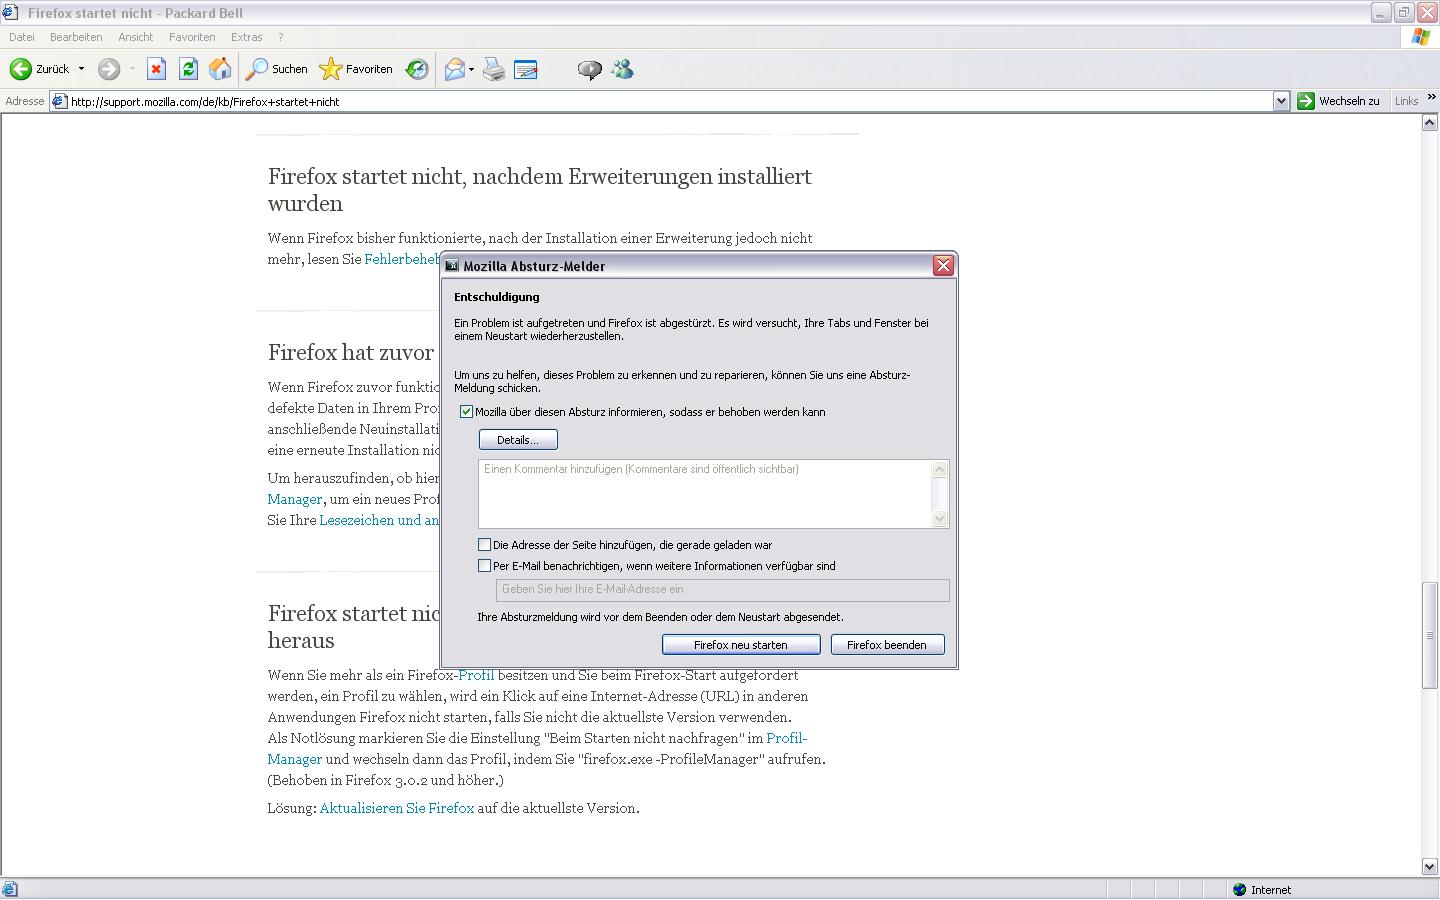Expand the address bar dropdown arrow
1440x900 pixels.
point(1281,101)
